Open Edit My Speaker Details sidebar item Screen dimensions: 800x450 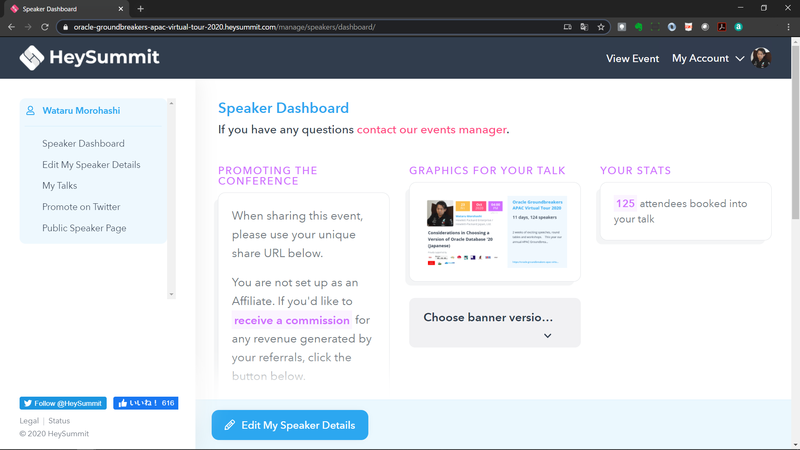[x=91, y=165]
